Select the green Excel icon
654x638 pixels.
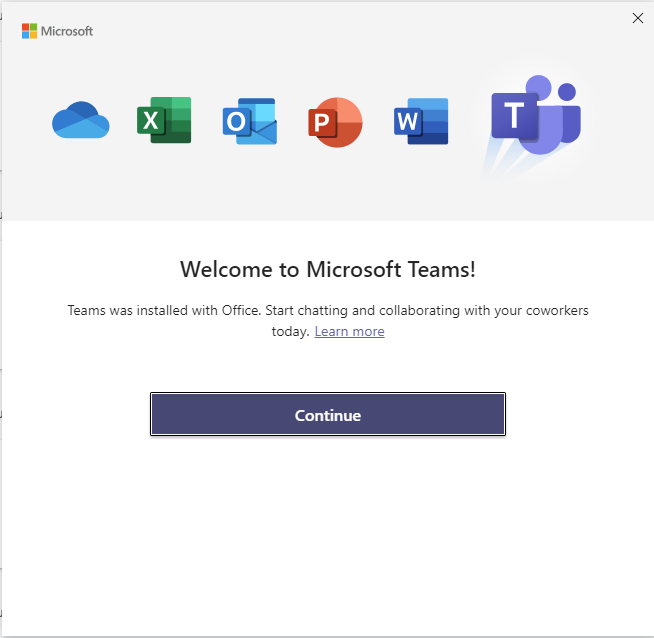coord(164,121)
